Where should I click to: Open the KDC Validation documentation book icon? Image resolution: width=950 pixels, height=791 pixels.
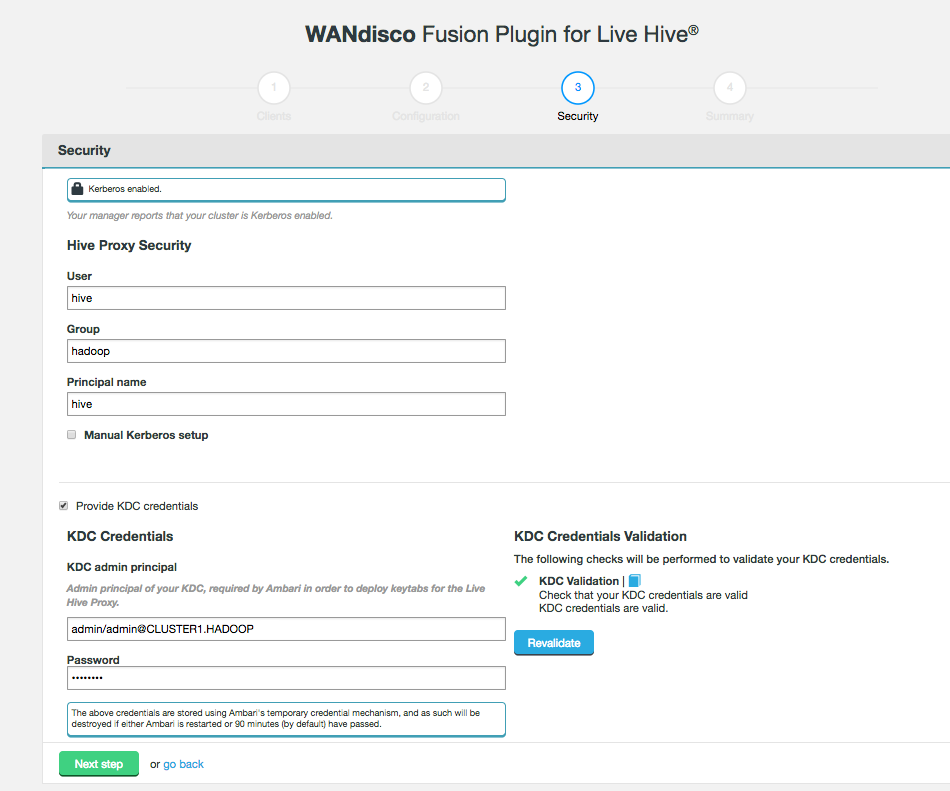coord(634,581)
